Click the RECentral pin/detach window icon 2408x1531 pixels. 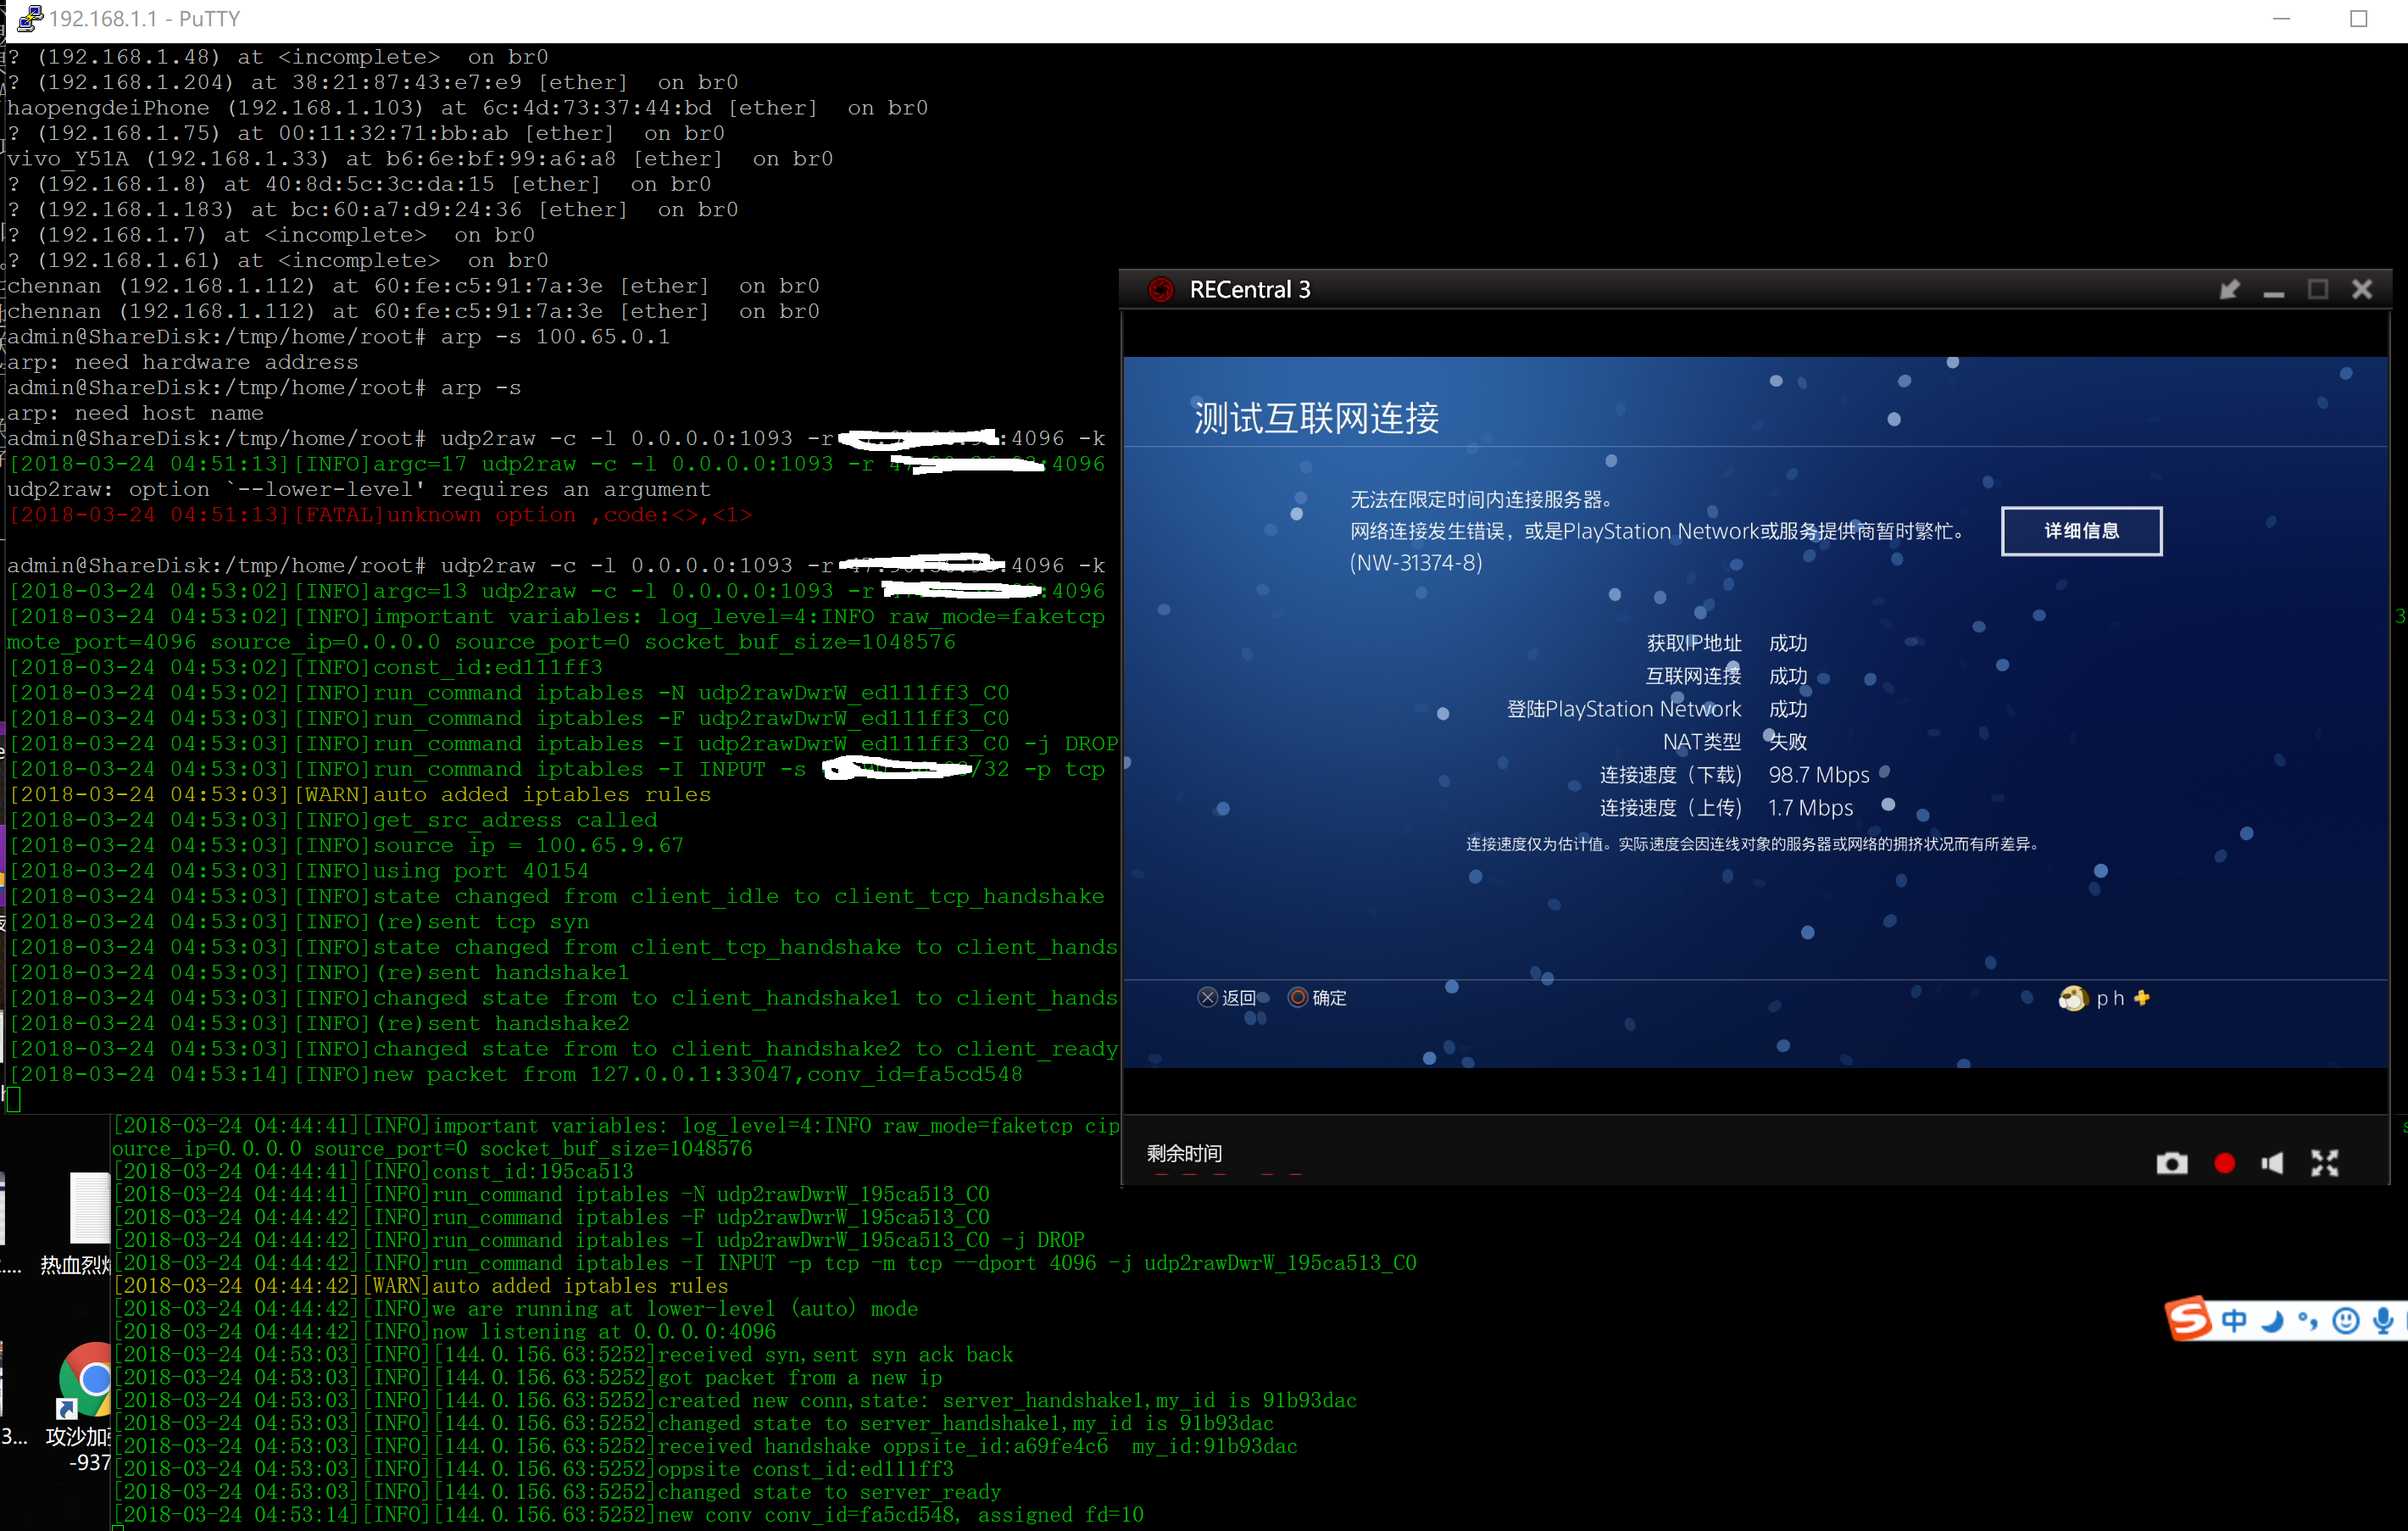coord(2229,290)
